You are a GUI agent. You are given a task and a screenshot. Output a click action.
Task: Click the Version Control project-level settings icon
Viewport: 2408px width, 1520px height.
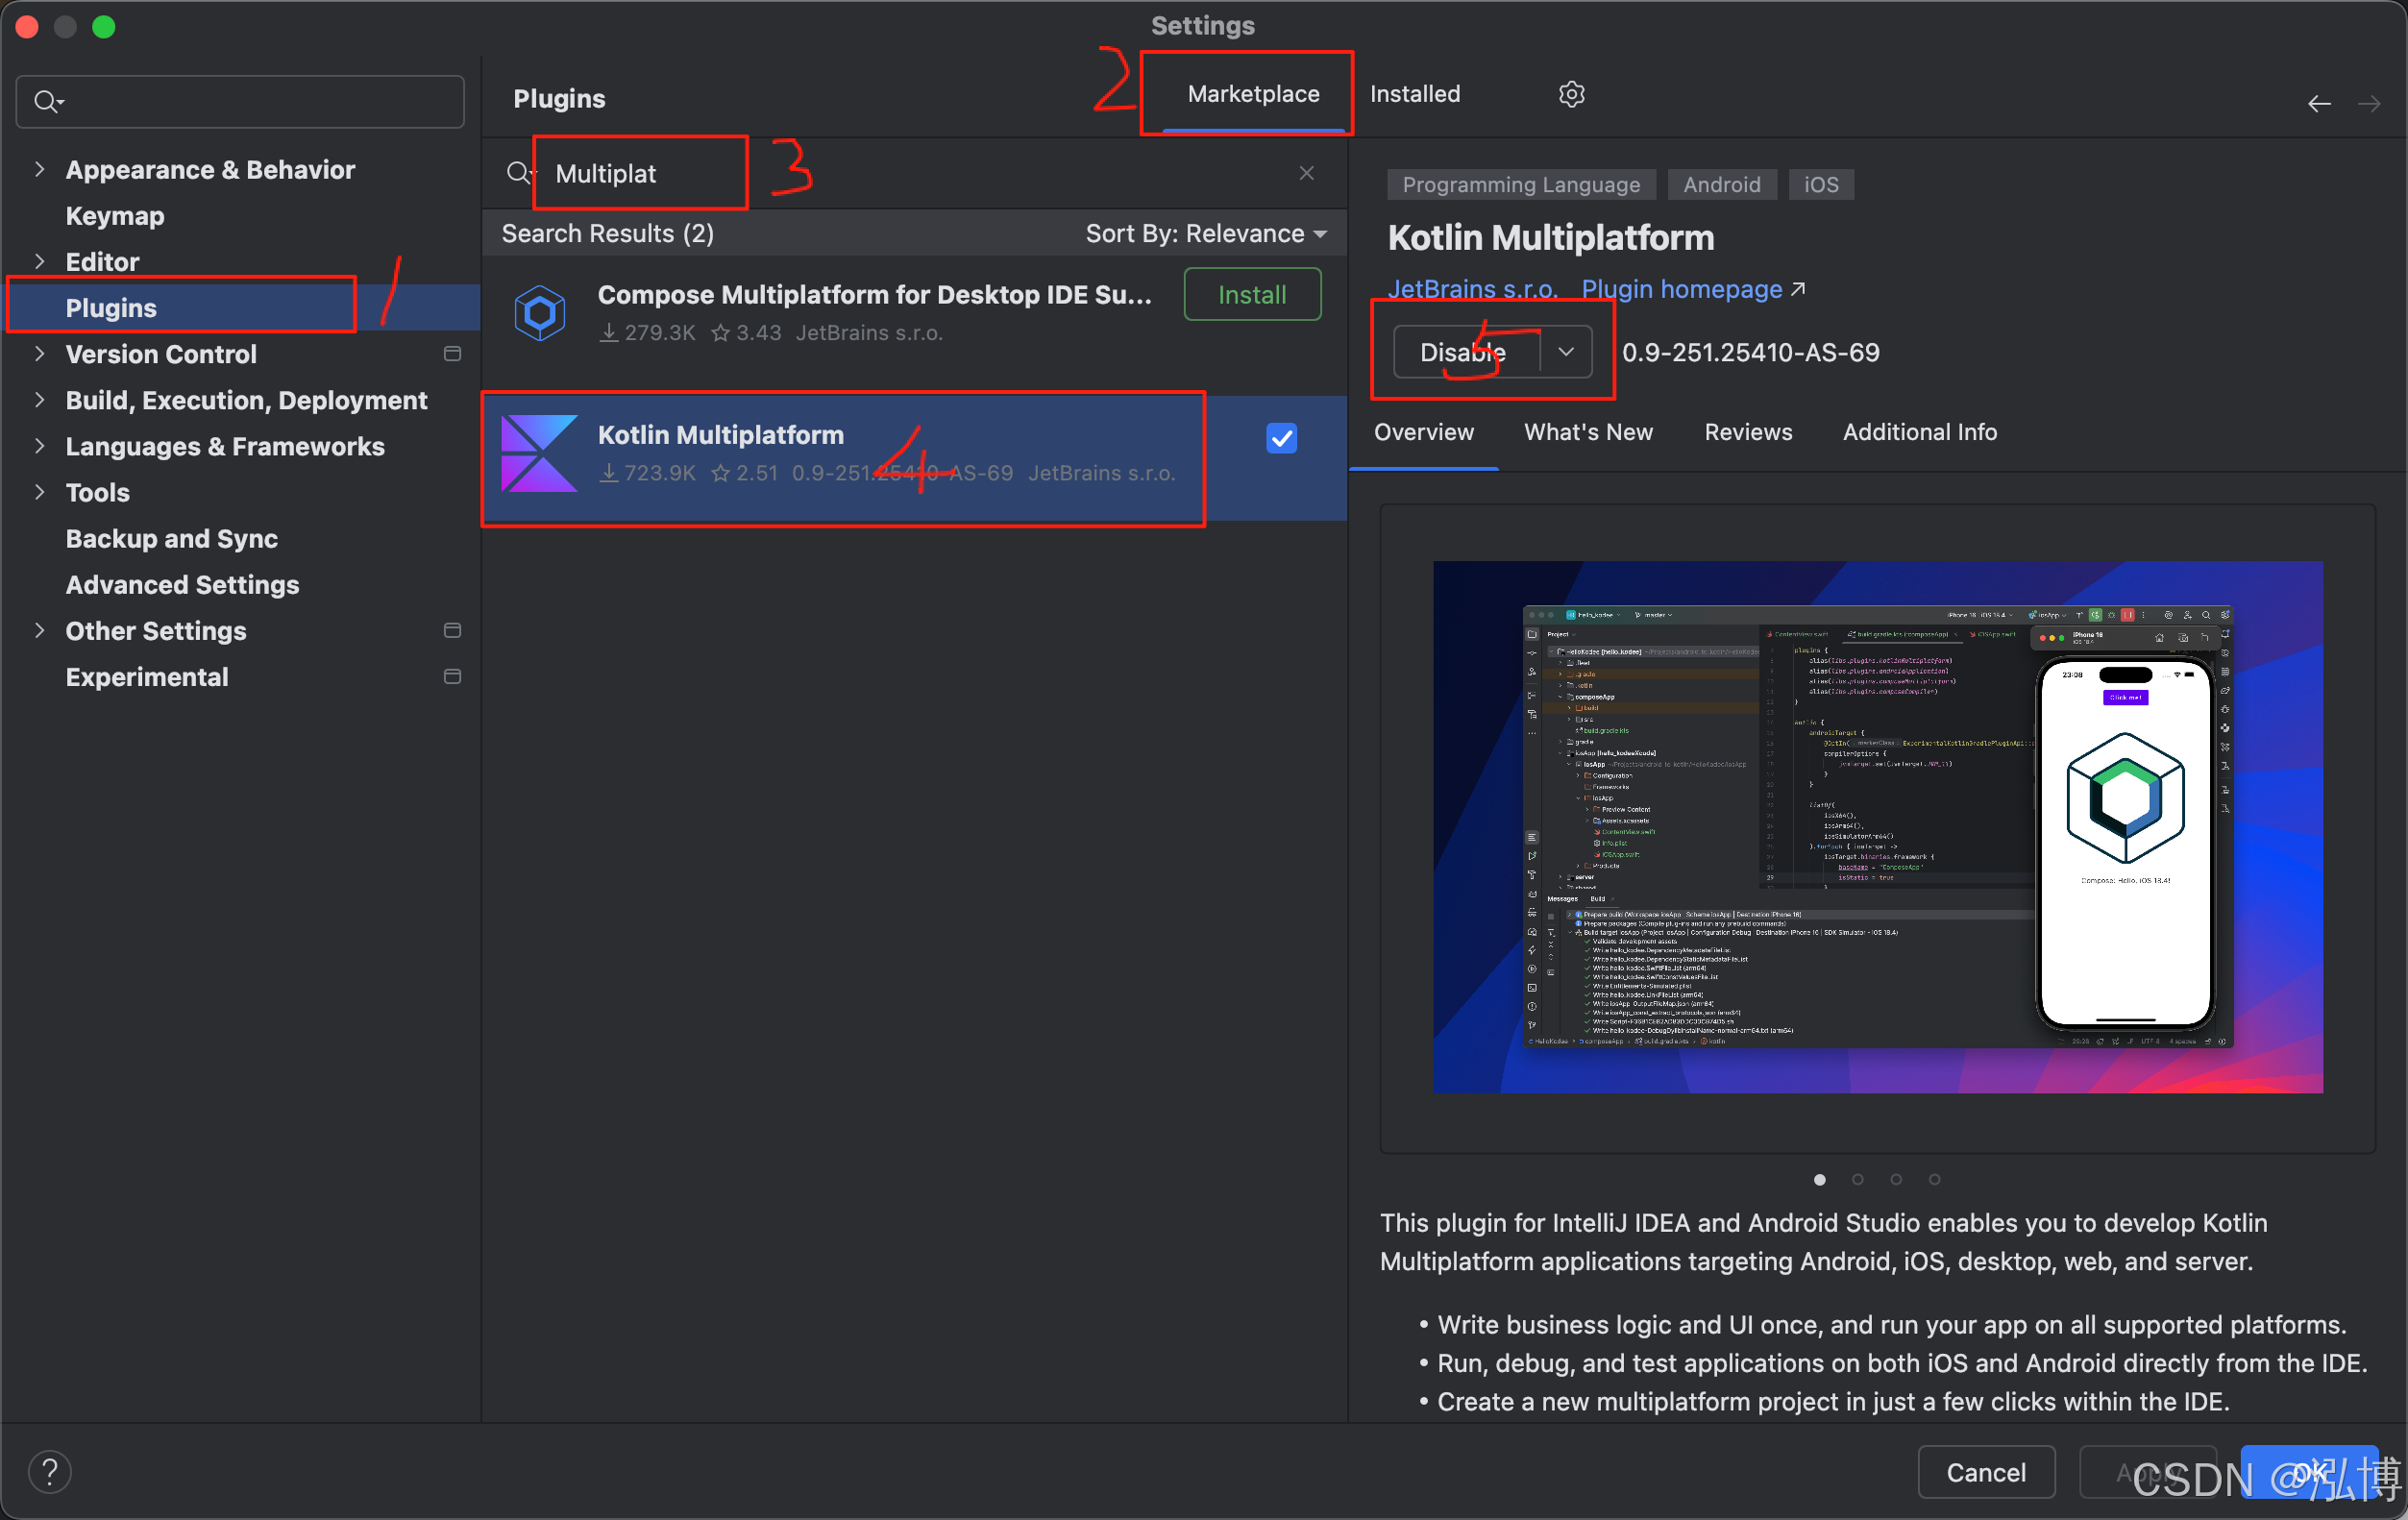(x=452, y=354)
